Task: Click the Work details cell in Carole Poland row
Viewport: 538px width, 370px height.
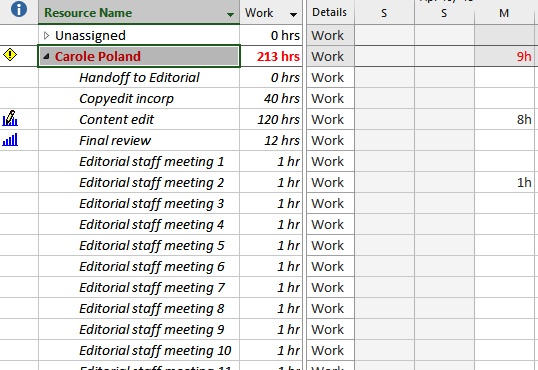Action: [330, 56]
